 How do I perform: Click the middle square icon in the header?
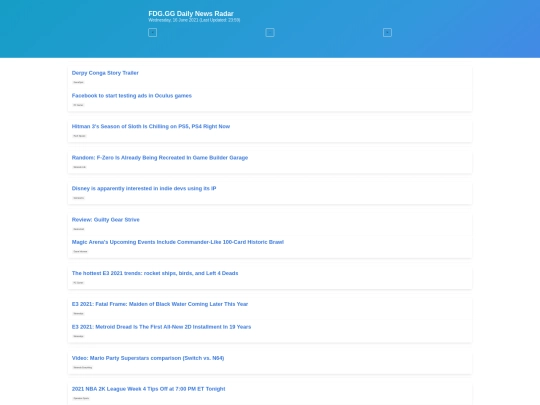click(270, 33)
